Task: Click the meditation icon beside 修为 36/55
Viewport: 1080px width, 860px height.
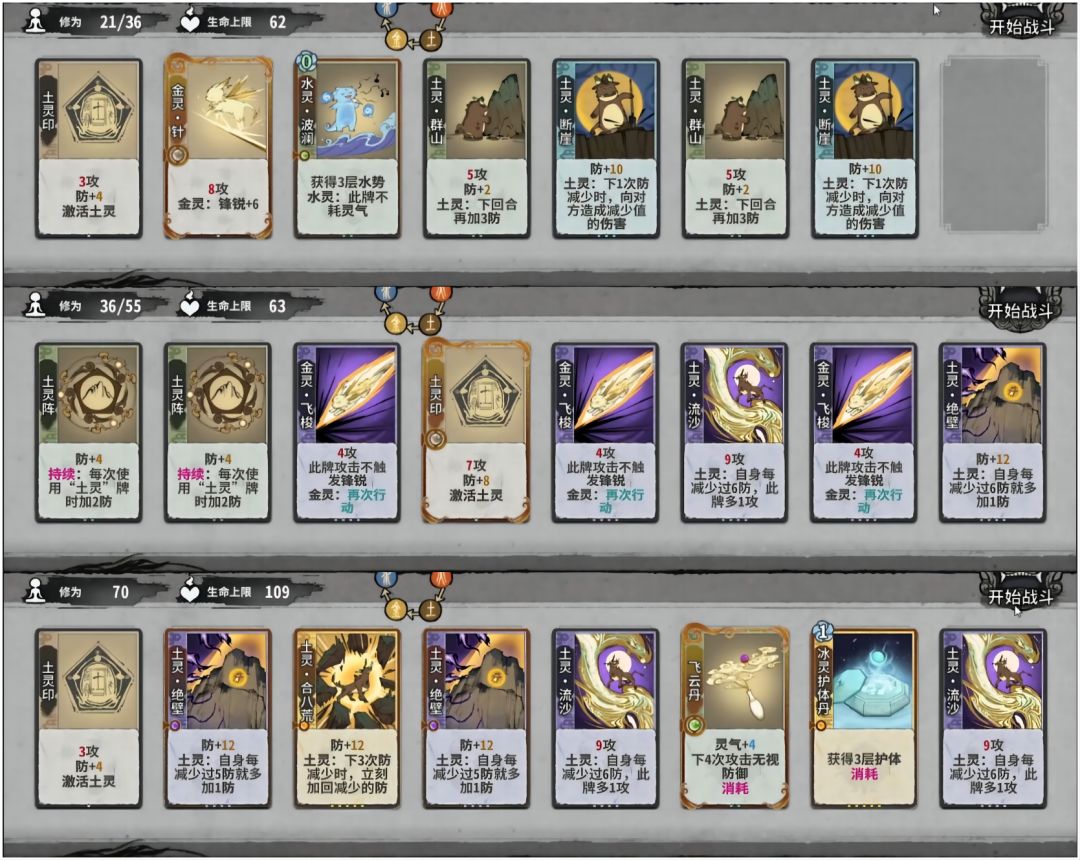Action: (34, 306)
